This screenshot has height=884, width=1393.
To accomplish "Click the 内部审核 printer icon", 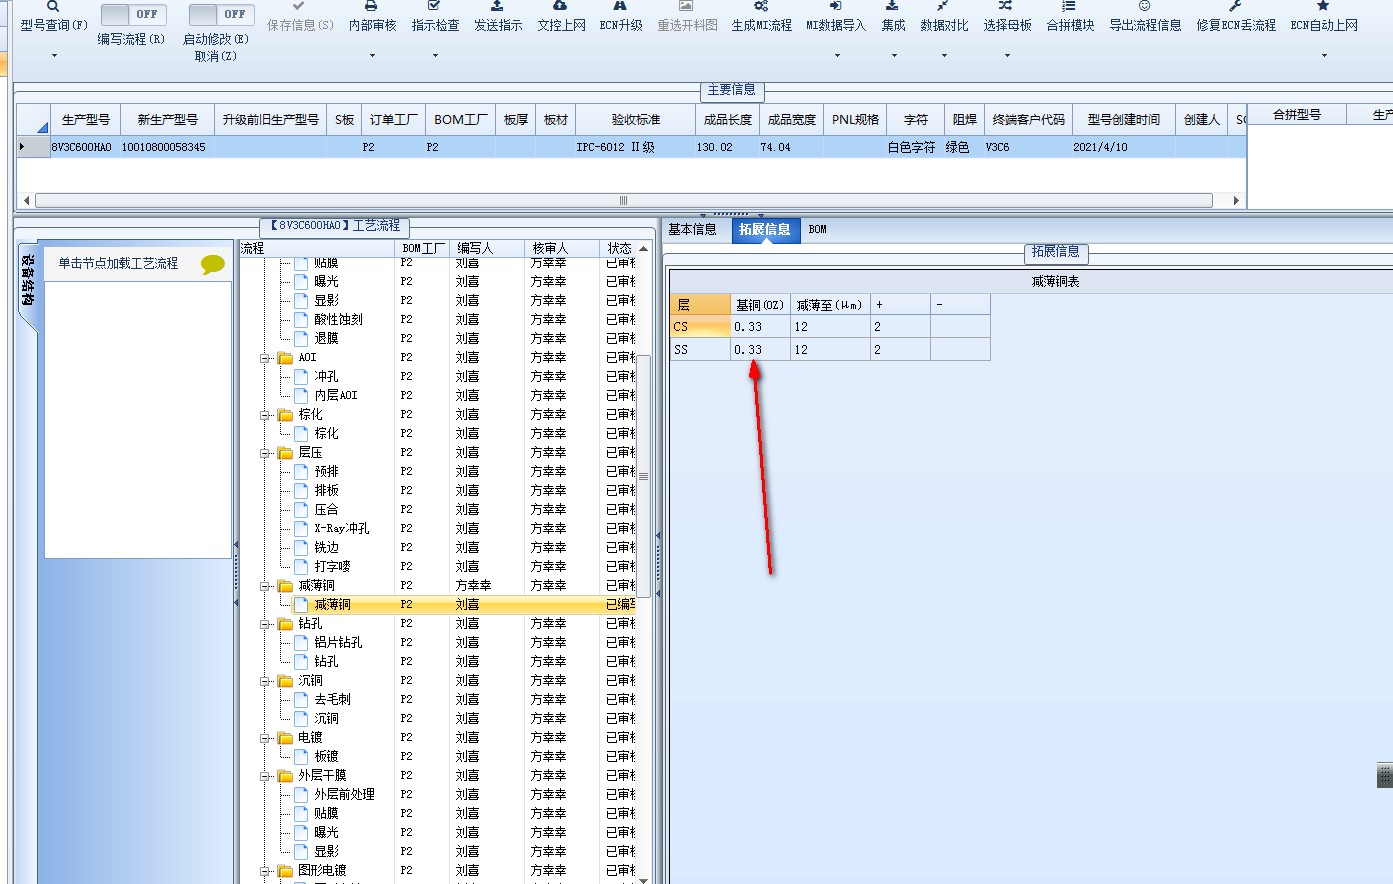I will coord(371,6).
